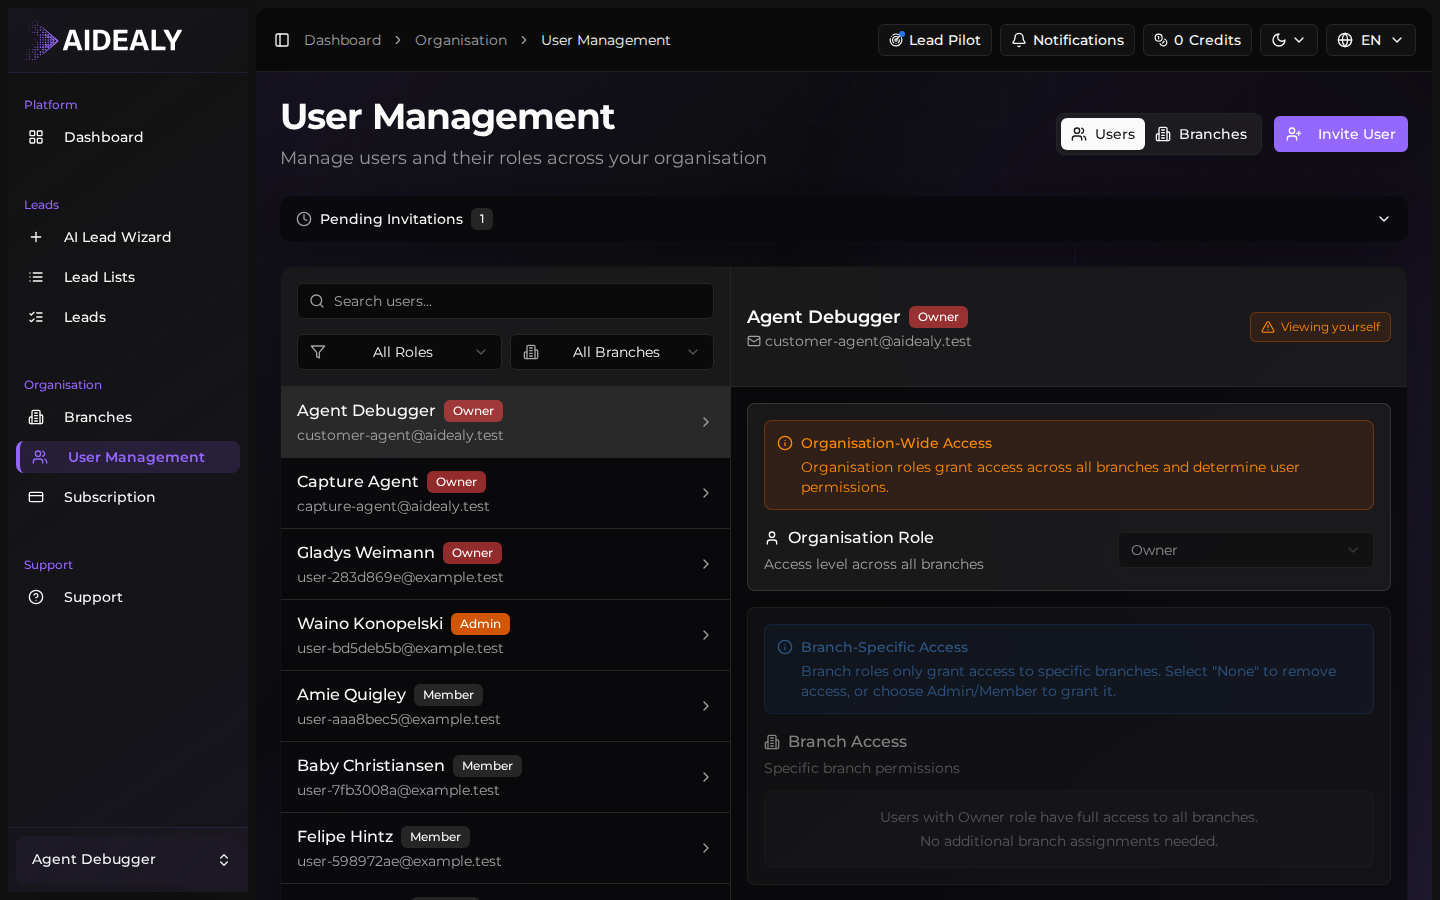
Task: Open Lead Pilot
Action: pyautogui.click(x=935, y=40)
